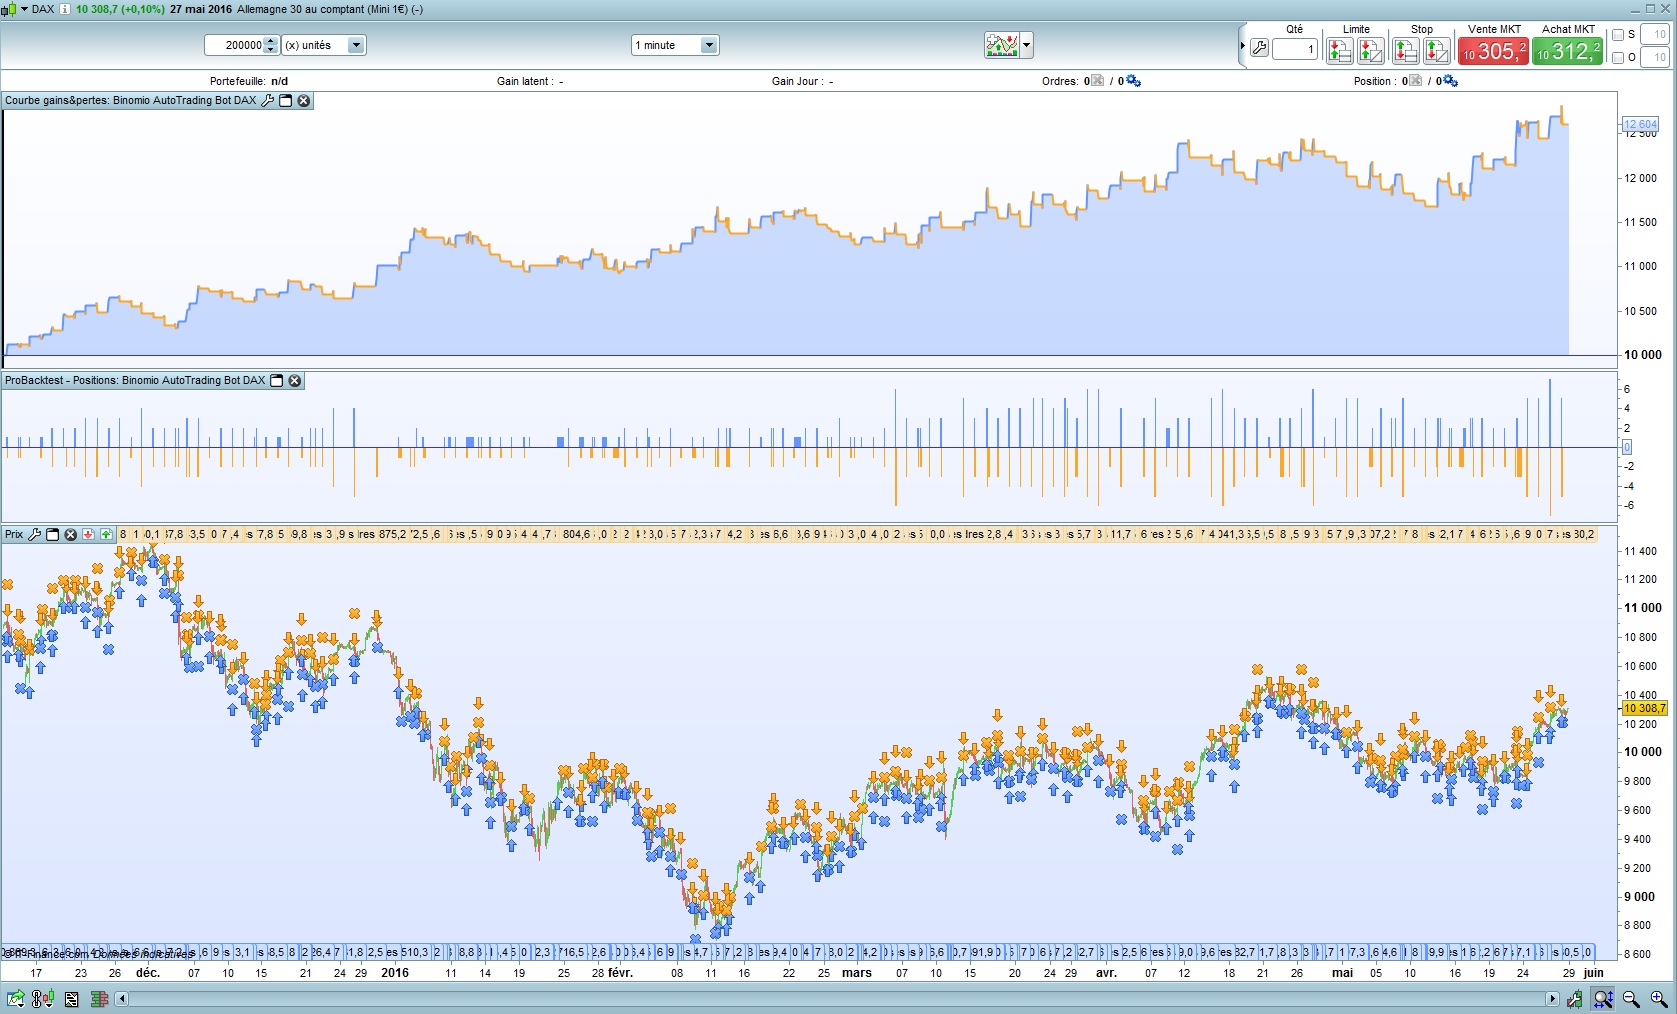Click the zoom in magnifier icon
This screenshot has width=1677, height=1014.
(1658, 998)
